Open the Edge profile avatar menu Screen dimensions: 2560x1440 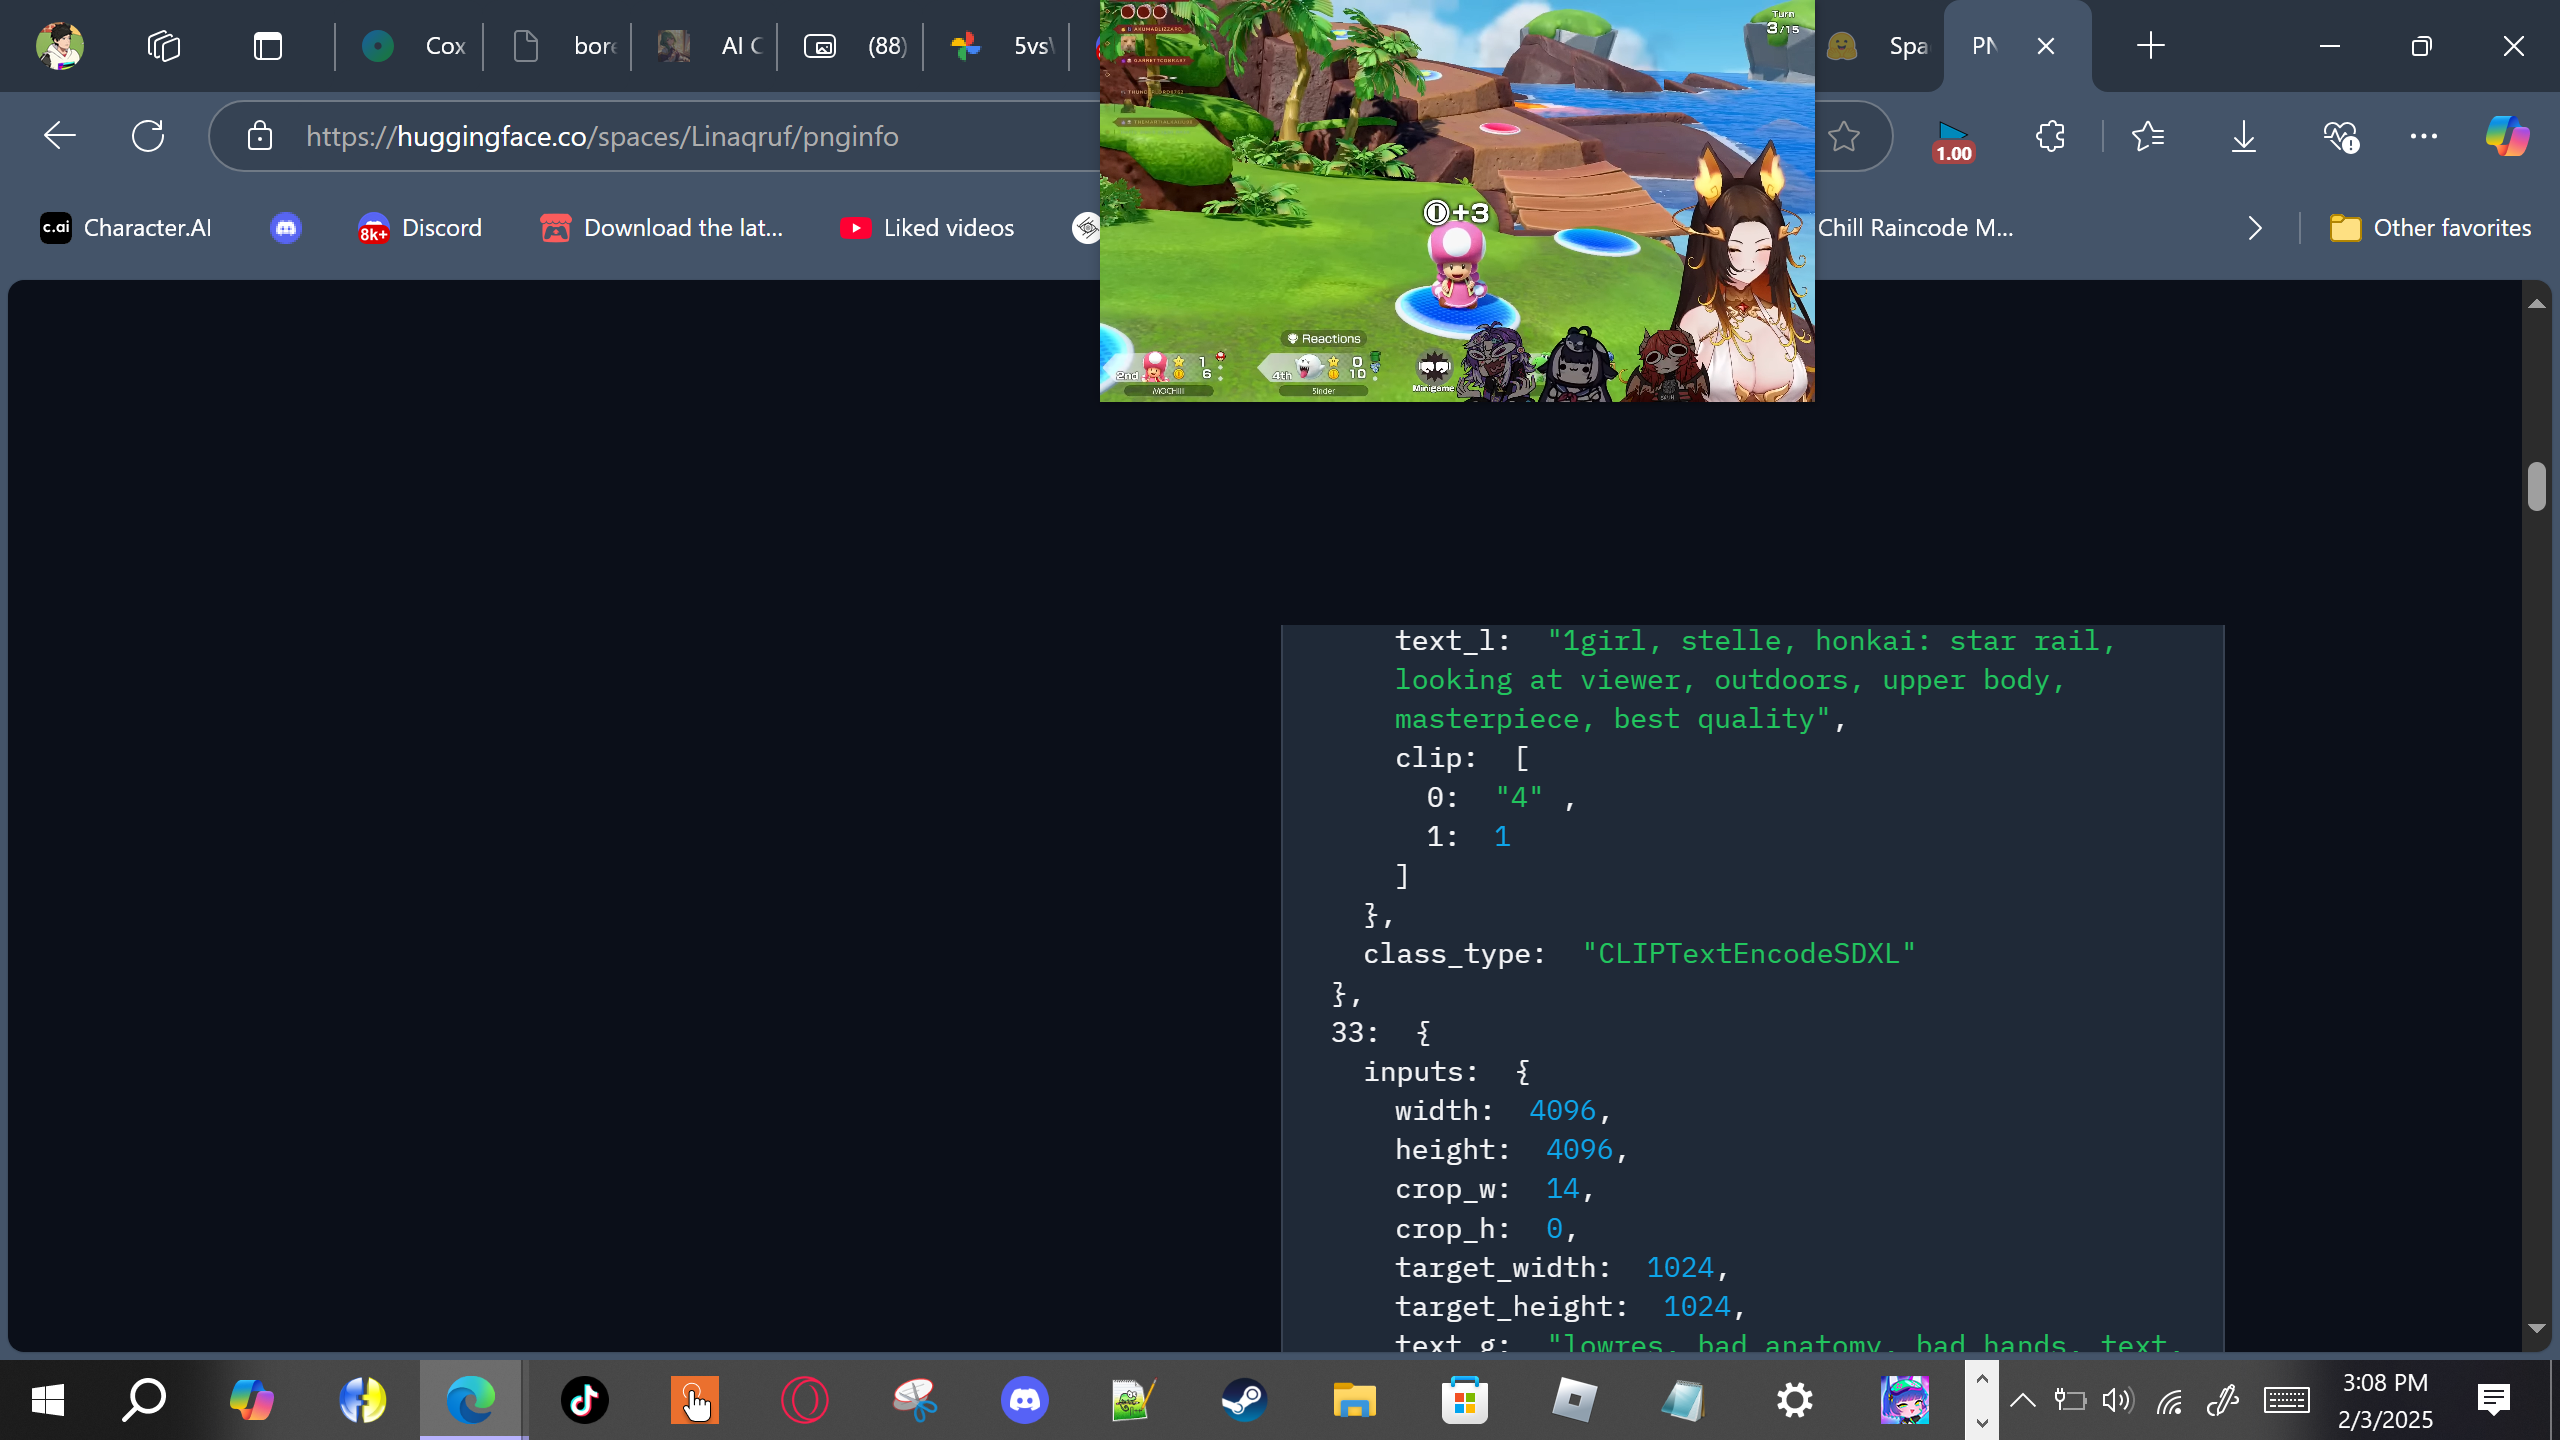59,46
